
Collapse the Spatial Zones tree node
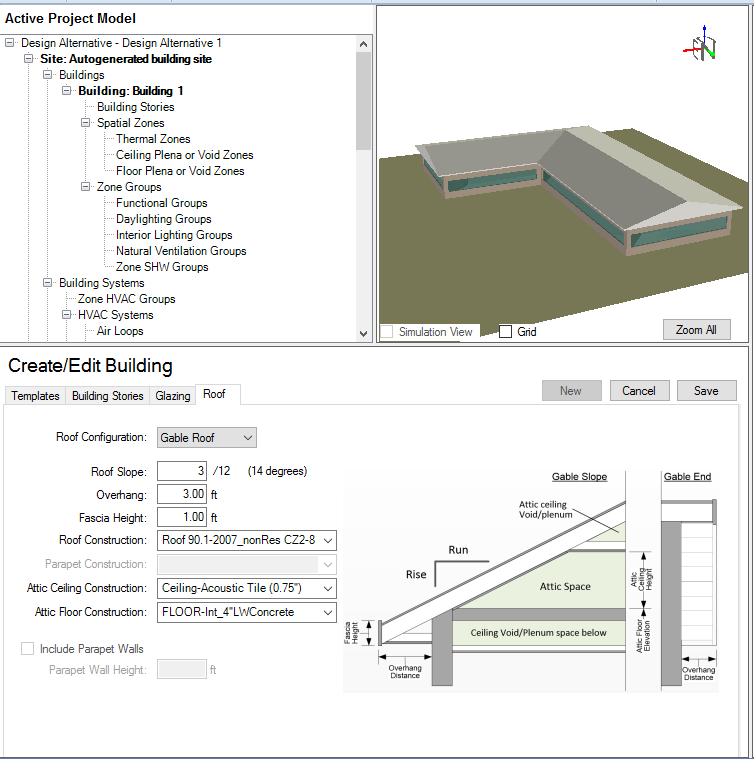click(86, 123)
